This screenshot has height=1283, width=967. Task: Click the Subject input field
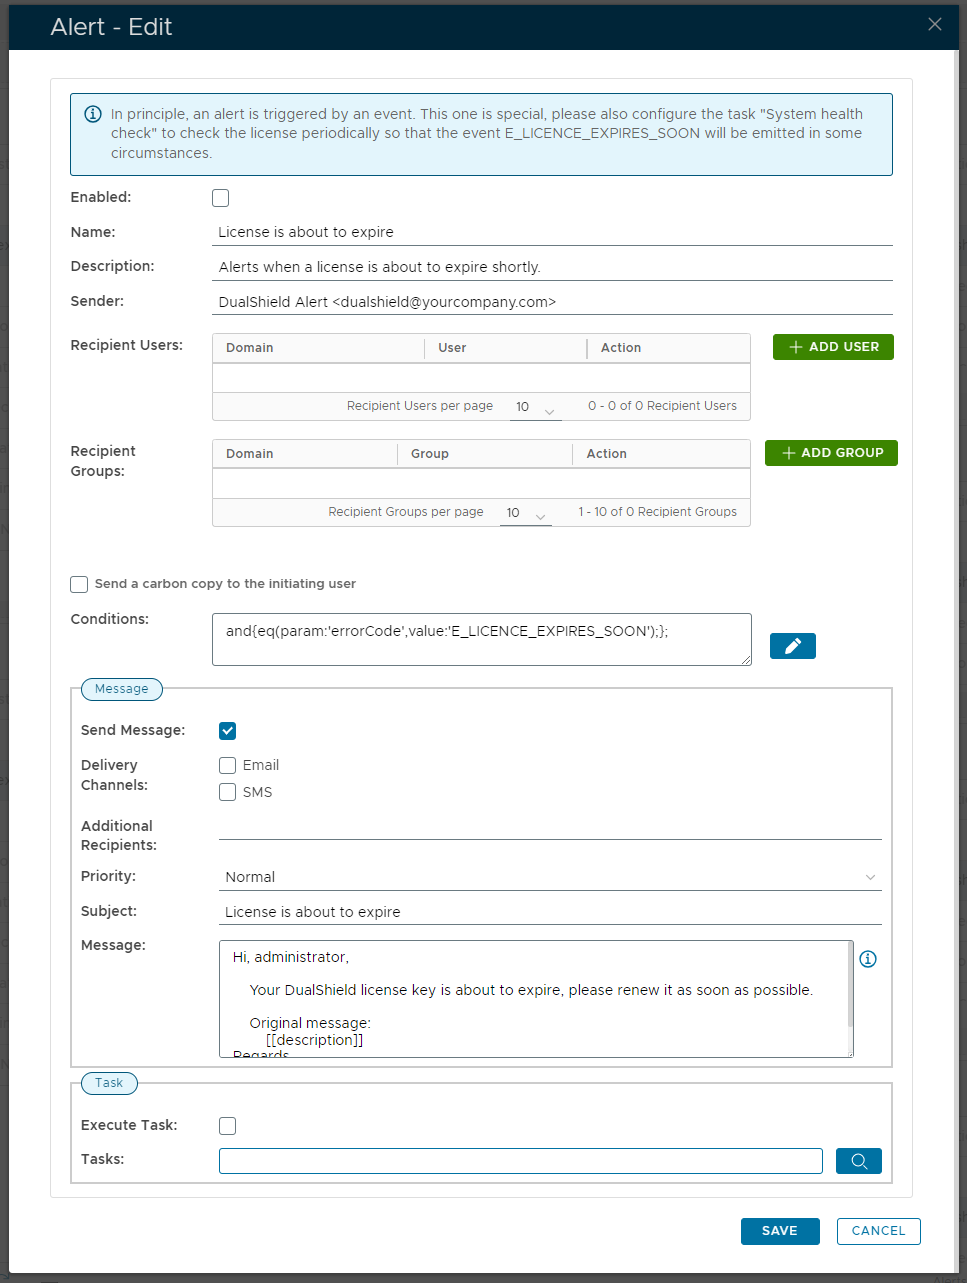(549, 912)
